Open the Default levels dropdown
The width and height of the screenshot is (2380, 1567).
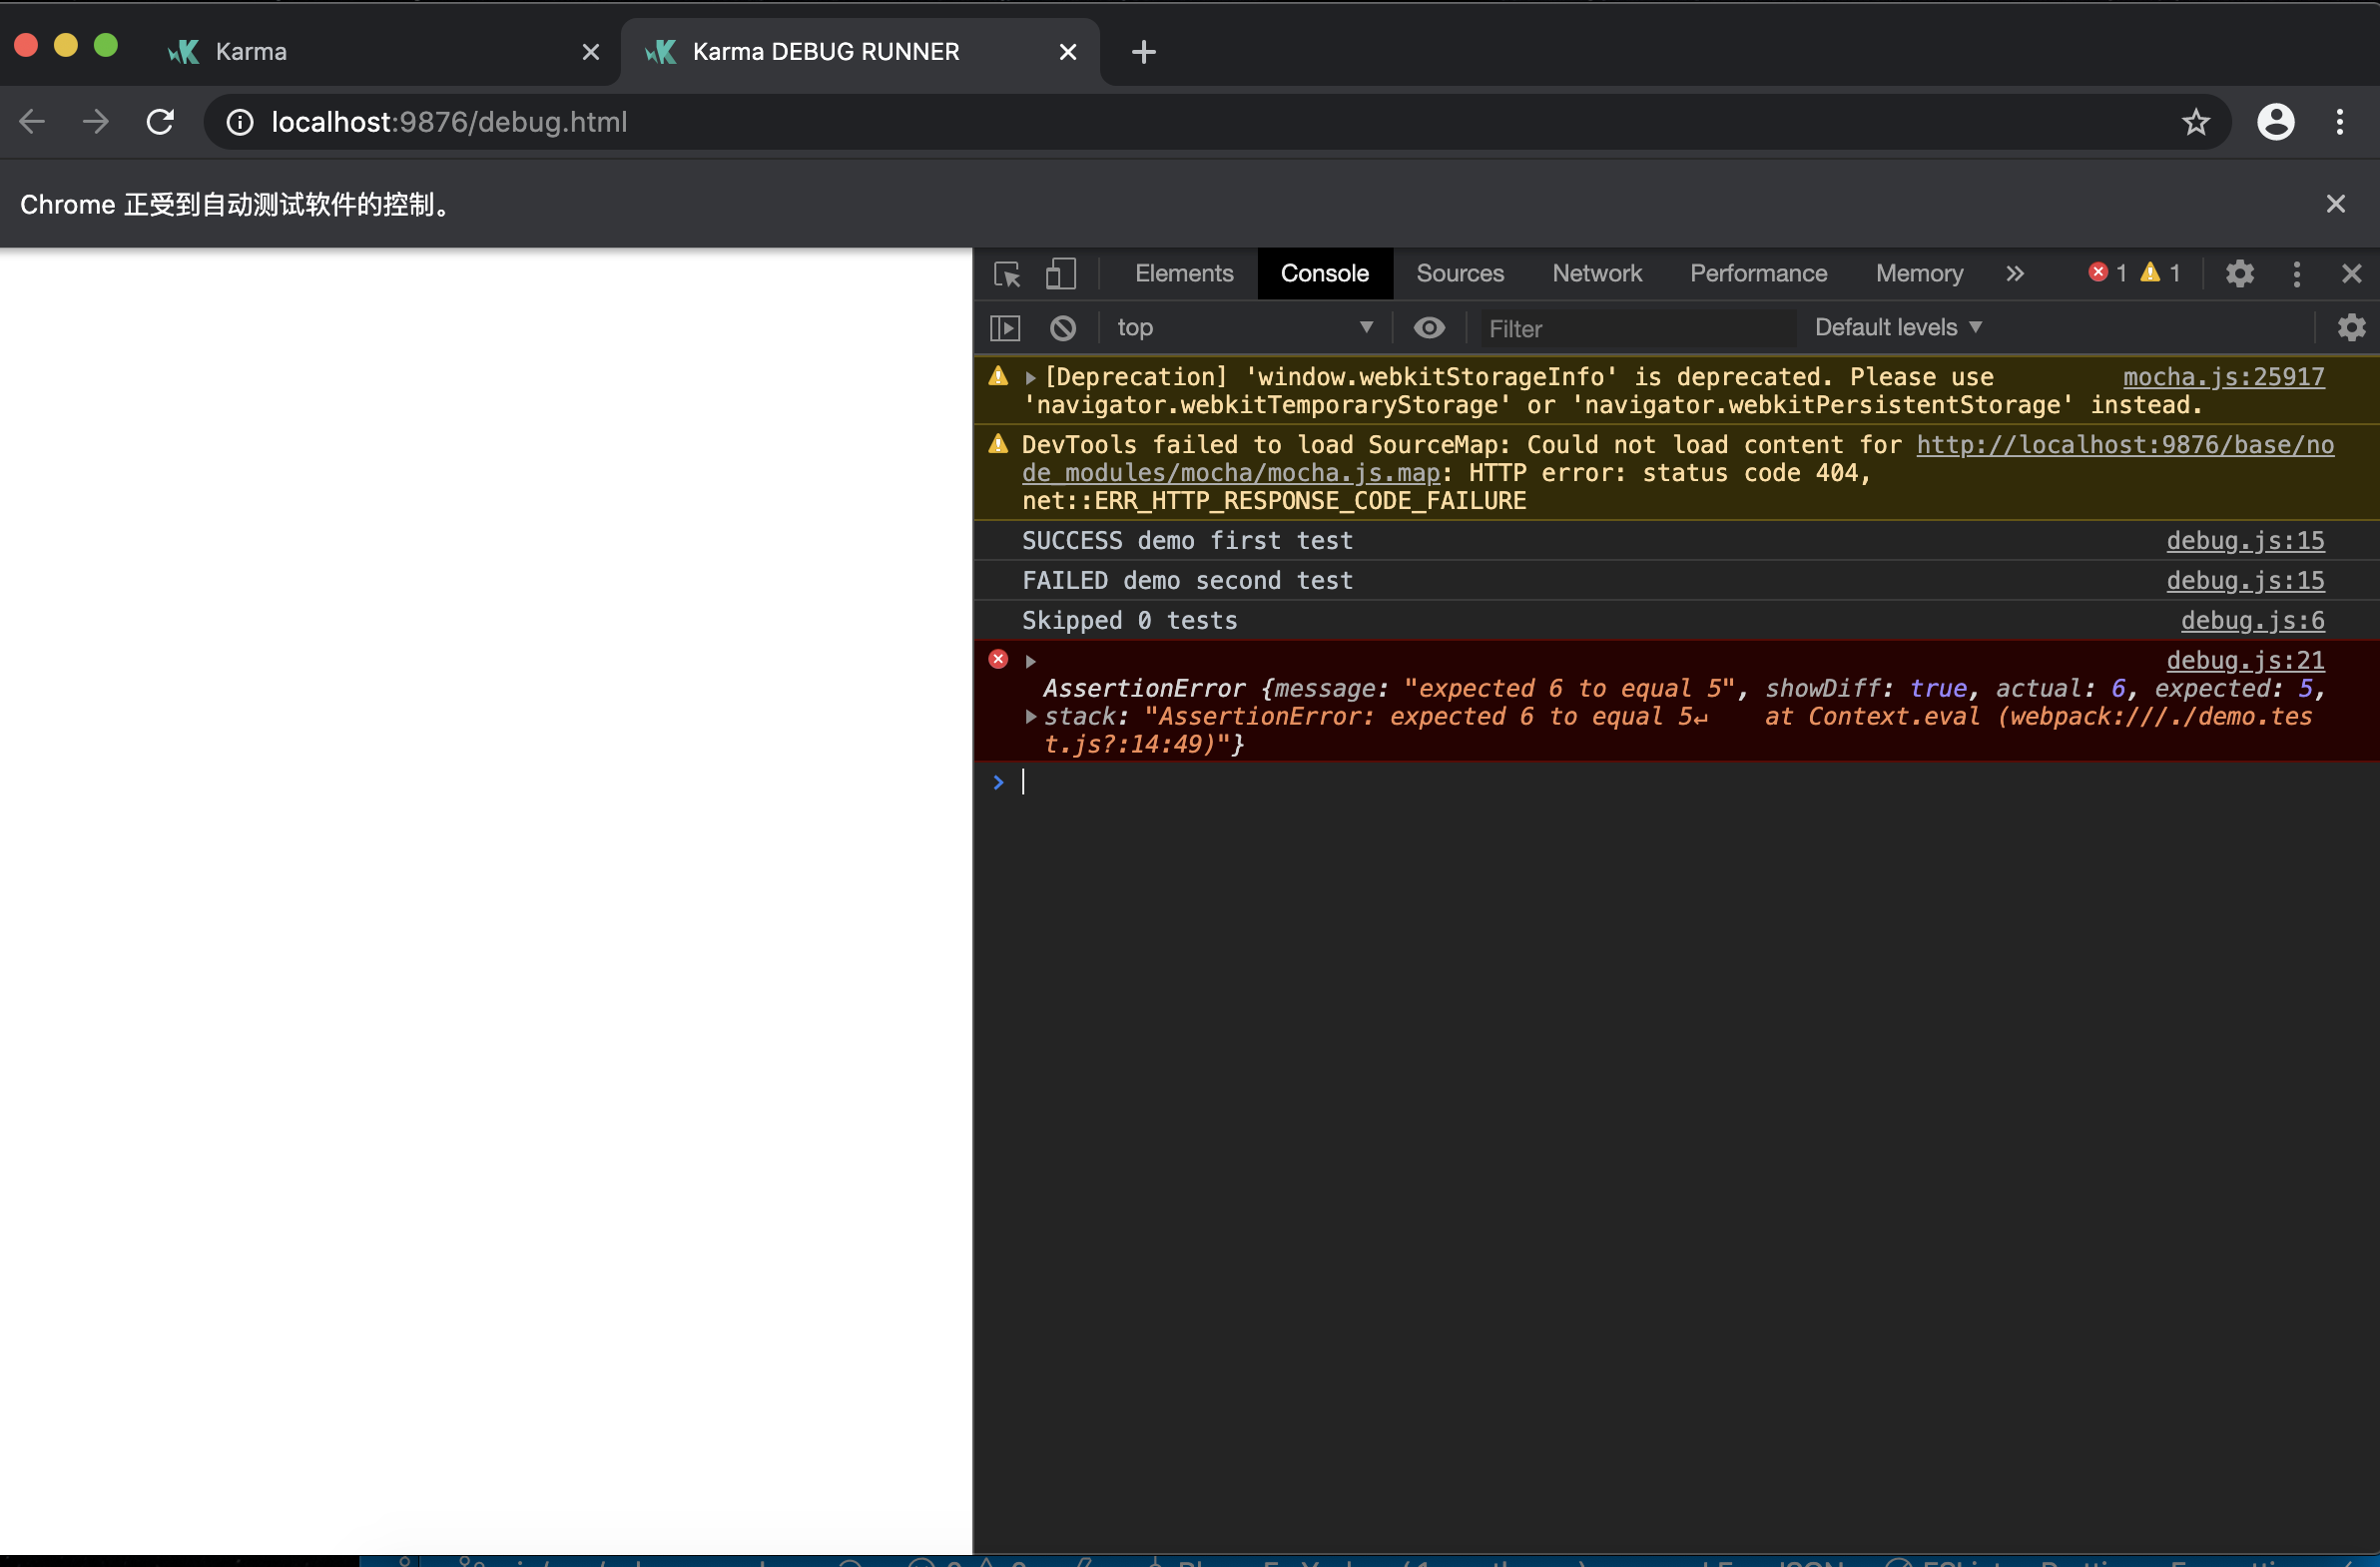pos(1898,328)
